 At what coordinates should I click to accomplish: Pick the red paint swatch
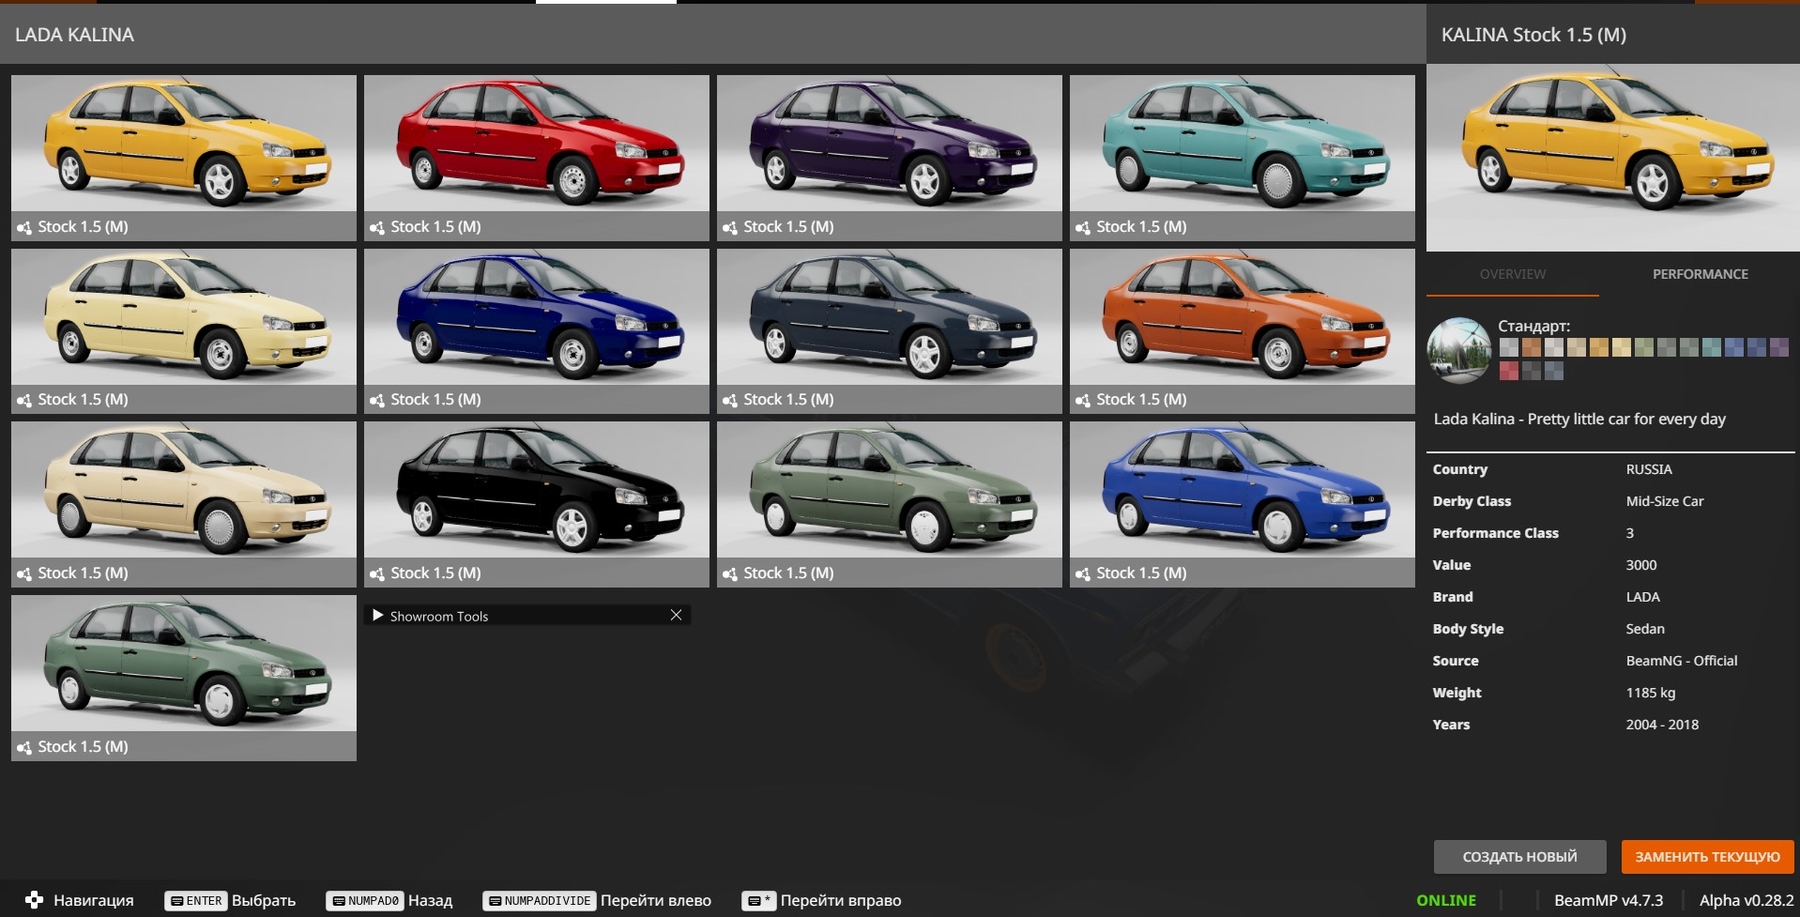click(x=1509, y=371)
